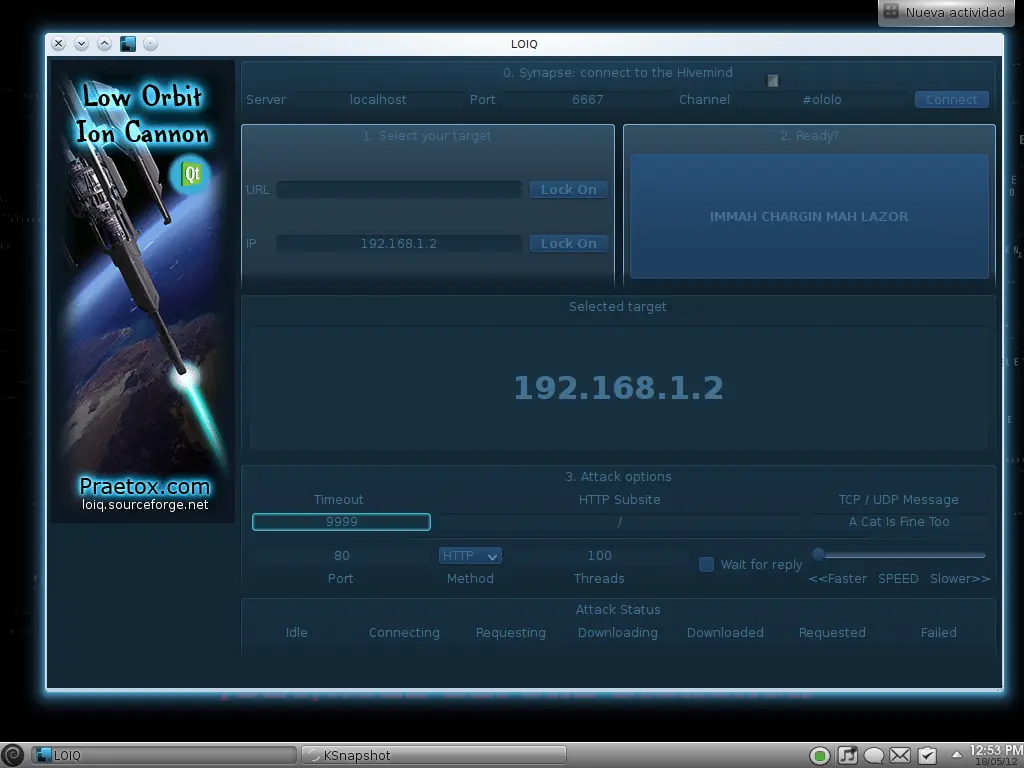Switch to KSnapshot in the taskbar
This screenshot has width=1024, height=768.
click(x=433, y=756)
